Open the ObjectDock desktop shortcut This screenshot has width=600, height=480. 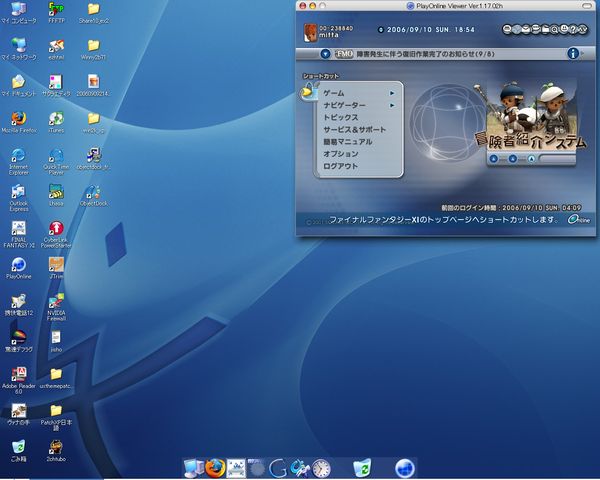pyautogui.click(x=94, y=195)
